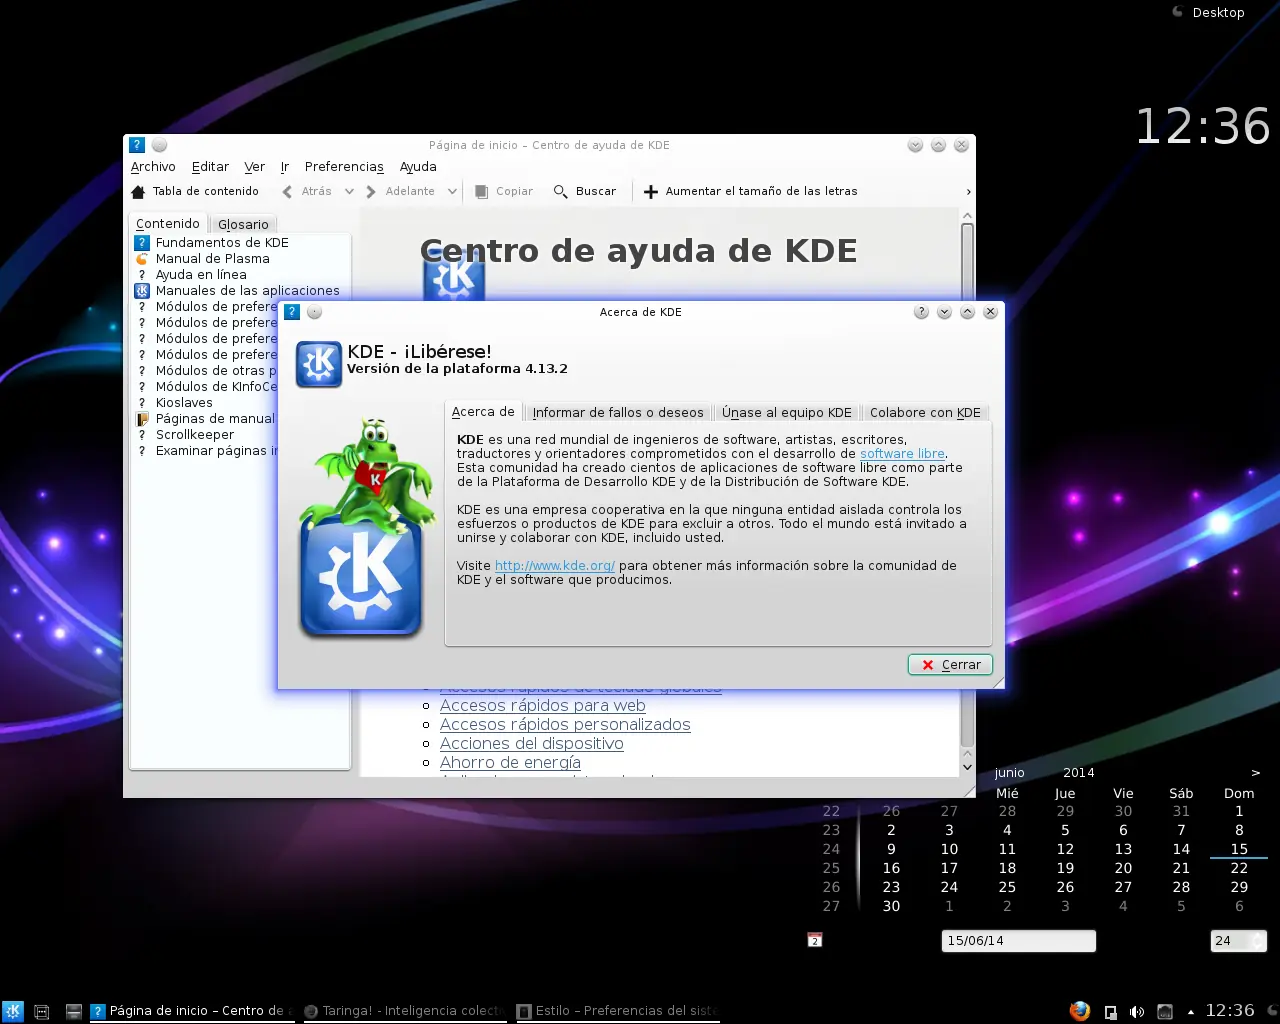
Task: Click the scrollbar down arrow in help center
Action: coord(967,767)
